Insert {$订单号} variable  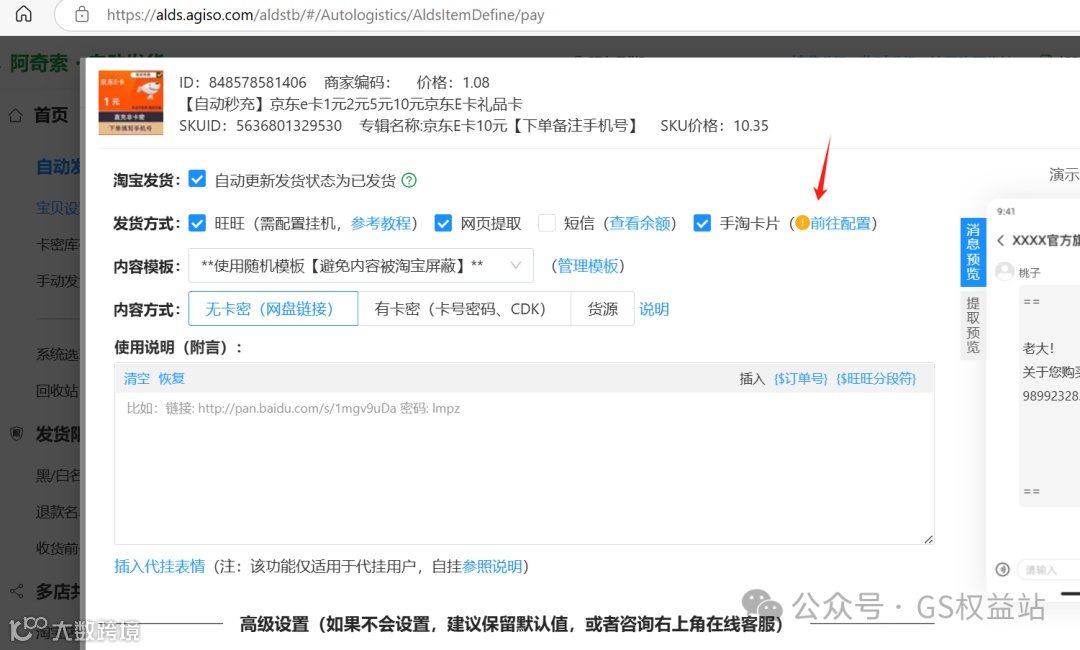[800, 378]
